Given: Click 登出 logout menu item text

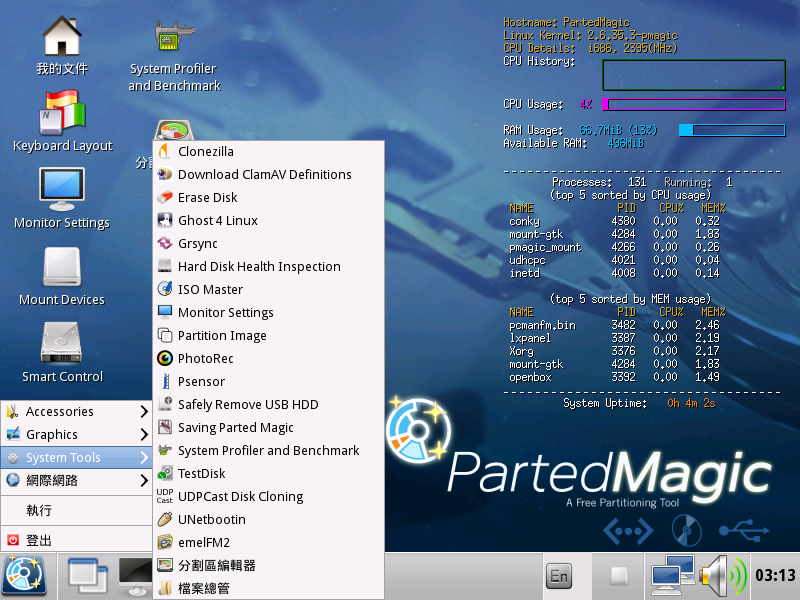Looking at the screenshot, I should pyautogui.click(x=39, y=540).
